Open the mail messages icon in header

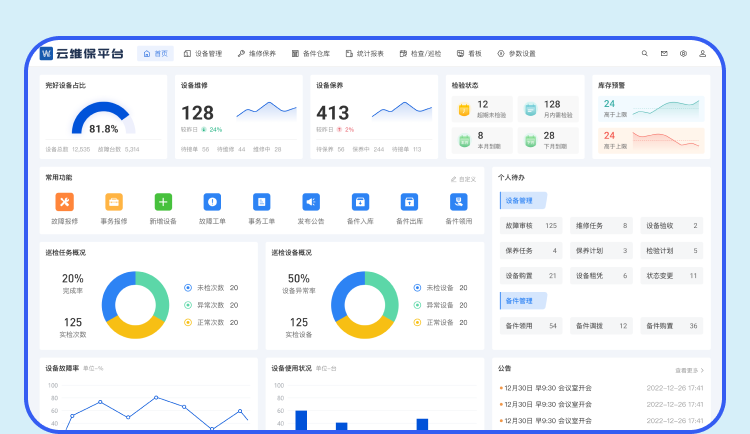coord(664,54)
